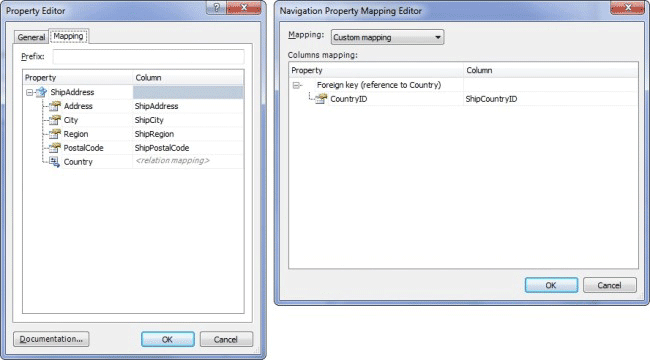Select the Address property row
650x360 pixels.
133,106
